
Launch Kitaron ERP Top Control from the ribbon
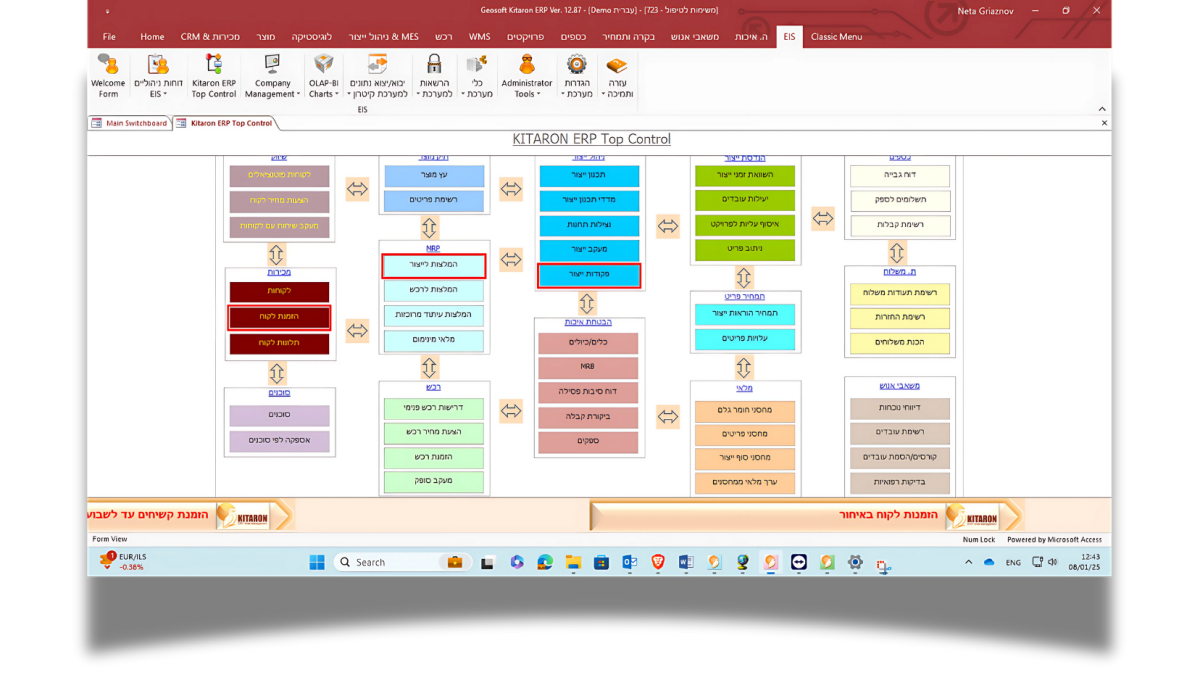coord(214,77)
